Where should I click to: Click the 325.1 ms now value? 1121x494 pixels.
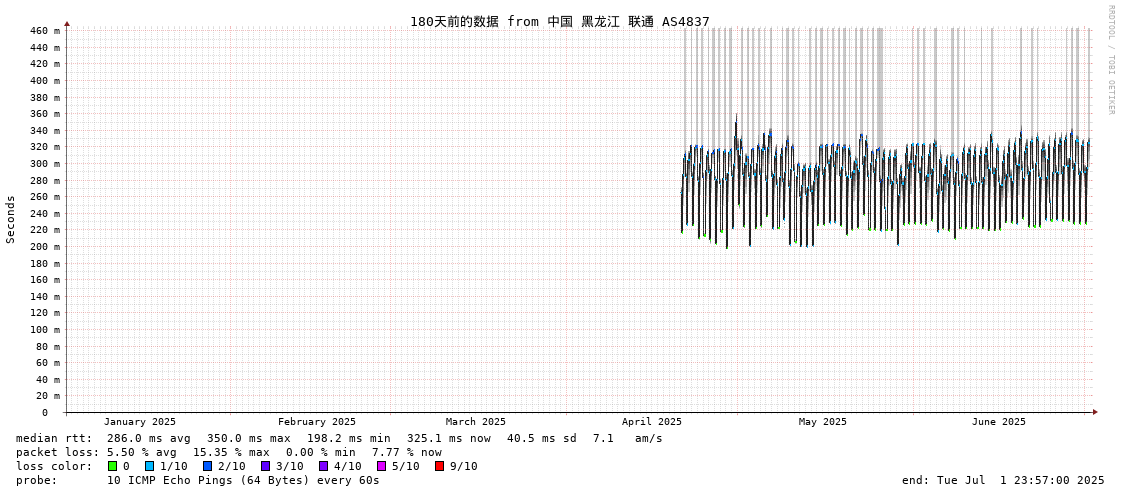449,438
